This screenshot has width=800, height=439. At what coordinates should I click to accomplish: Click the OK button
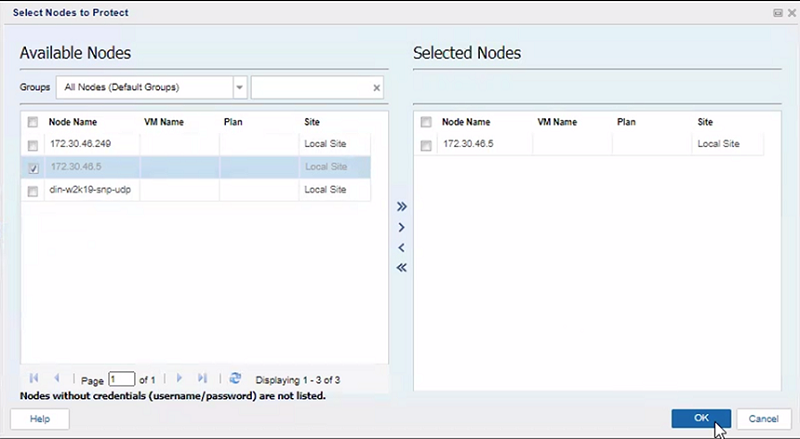point(701,418)
